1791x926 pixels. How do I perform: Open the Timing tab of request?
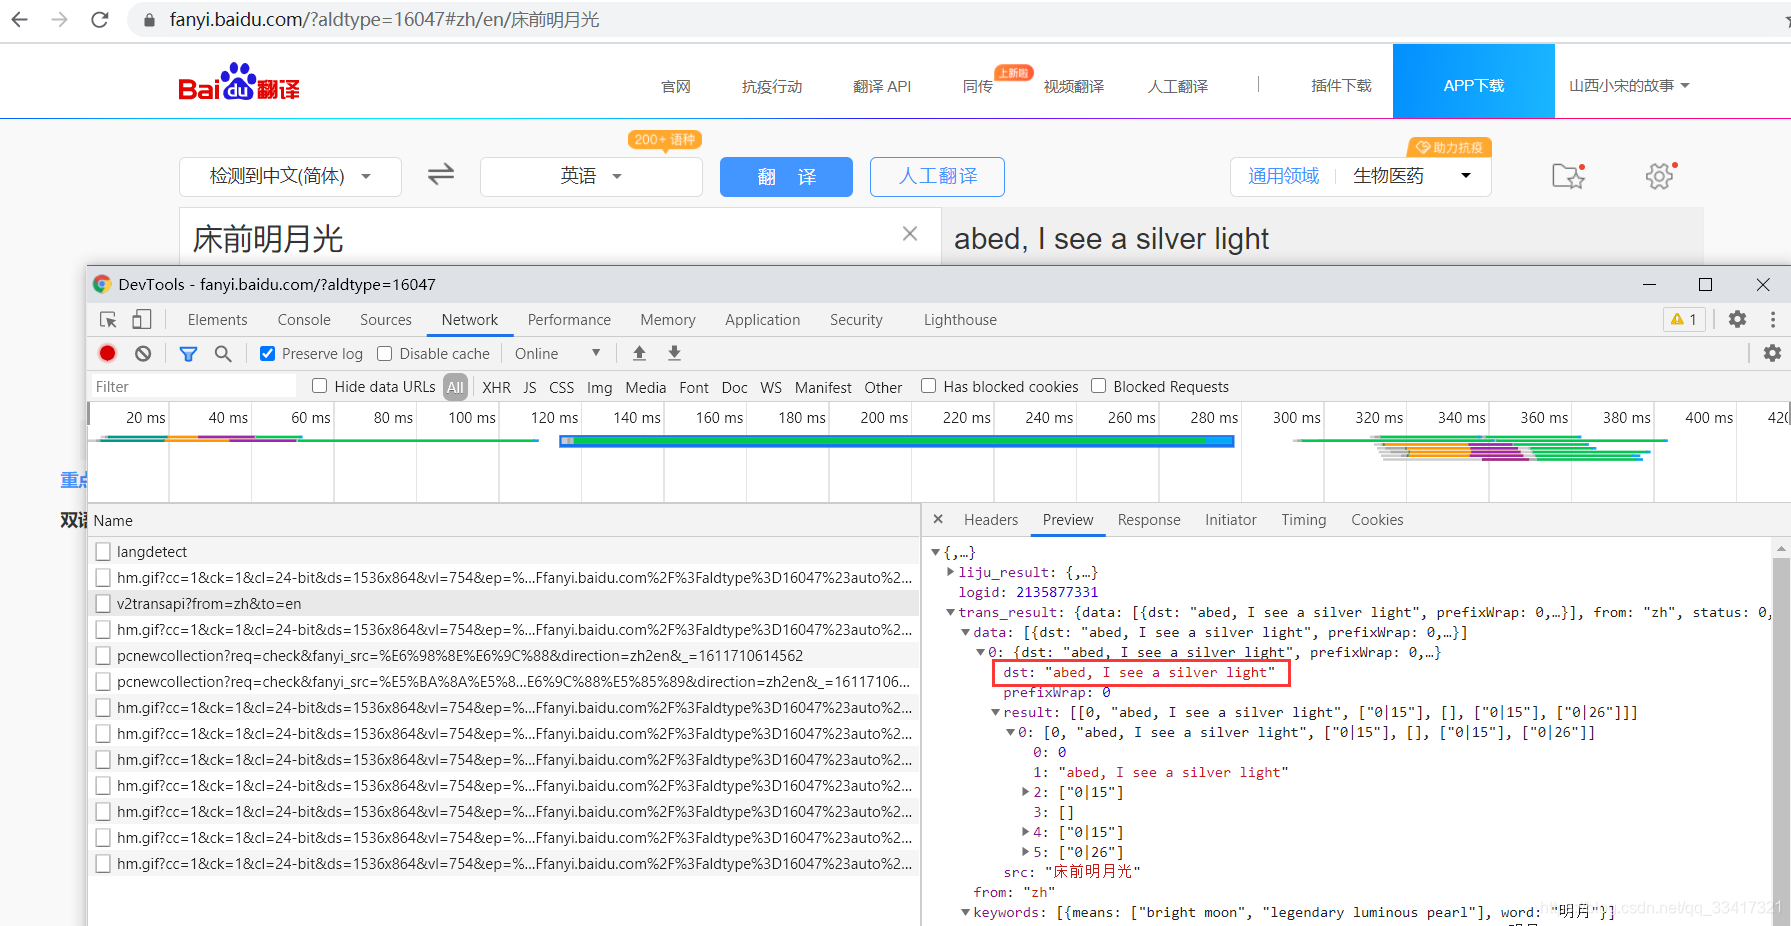1304,520
